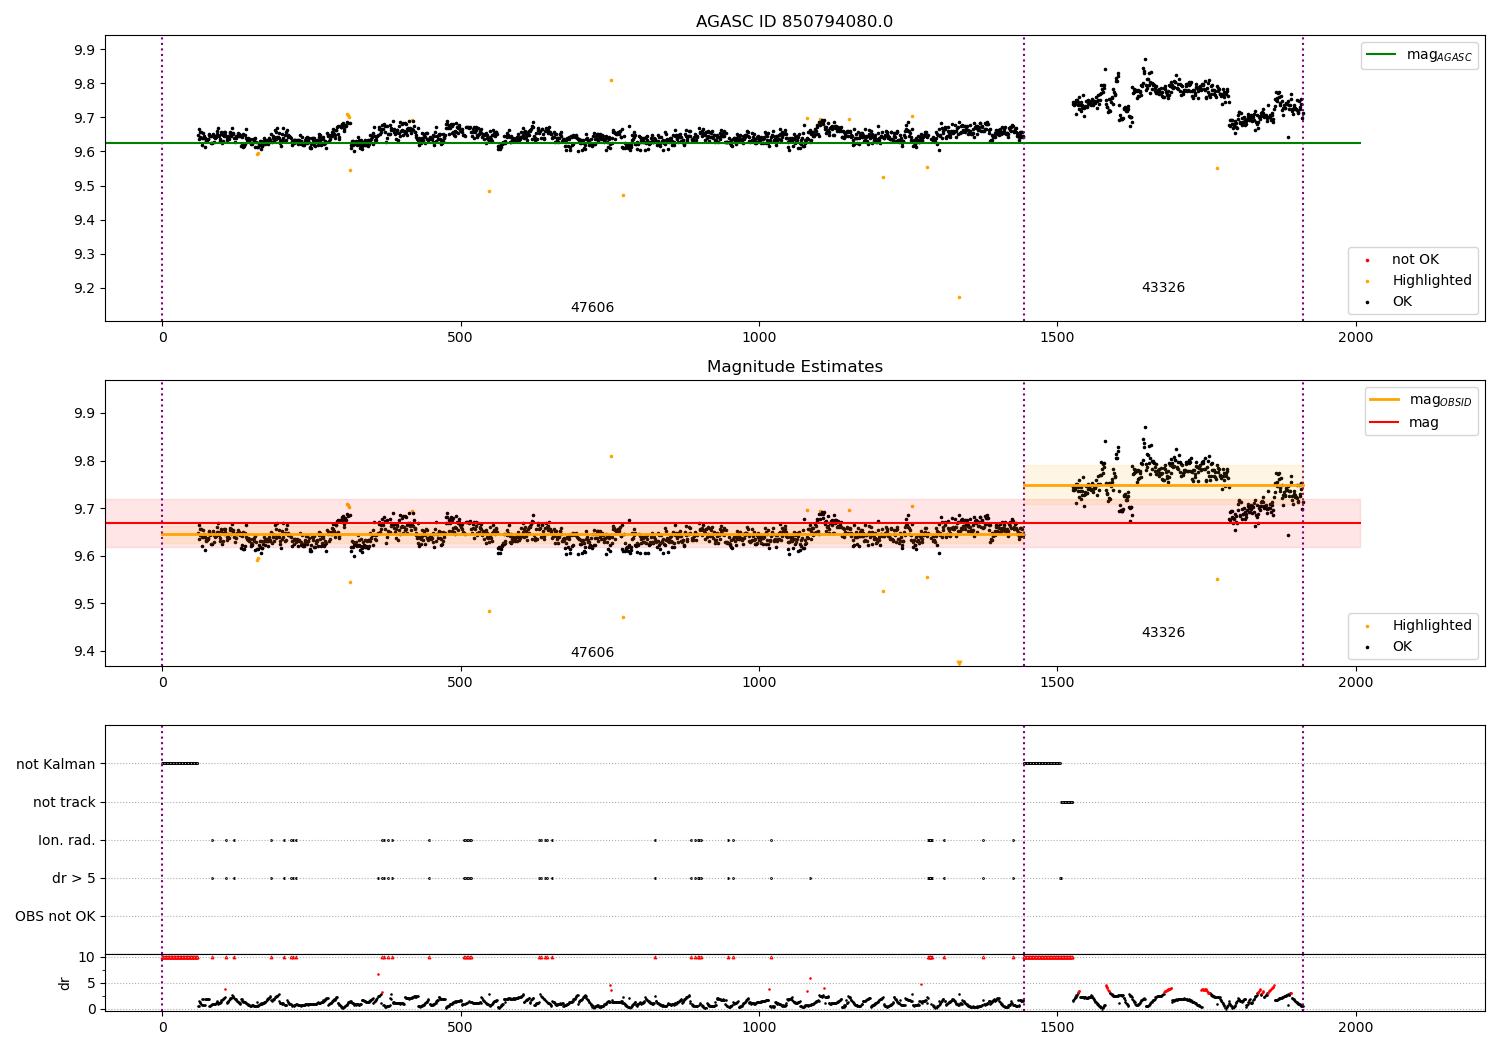The height and width of the screenshot is (1050, 1500).
Task: Click the "9.9" y-axis tick in AGASC plot
Action: [x=85, y=50]
